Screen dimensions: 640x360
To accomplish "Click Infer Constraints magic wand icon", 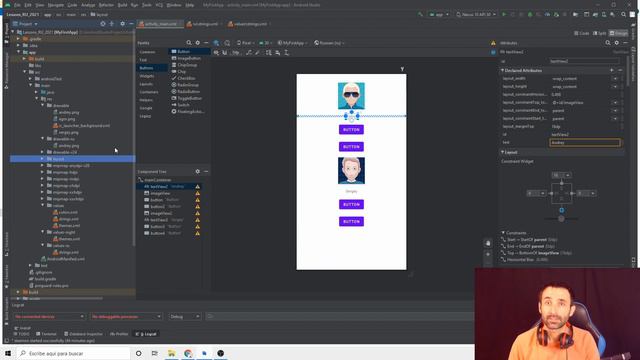I will [257, 53].
